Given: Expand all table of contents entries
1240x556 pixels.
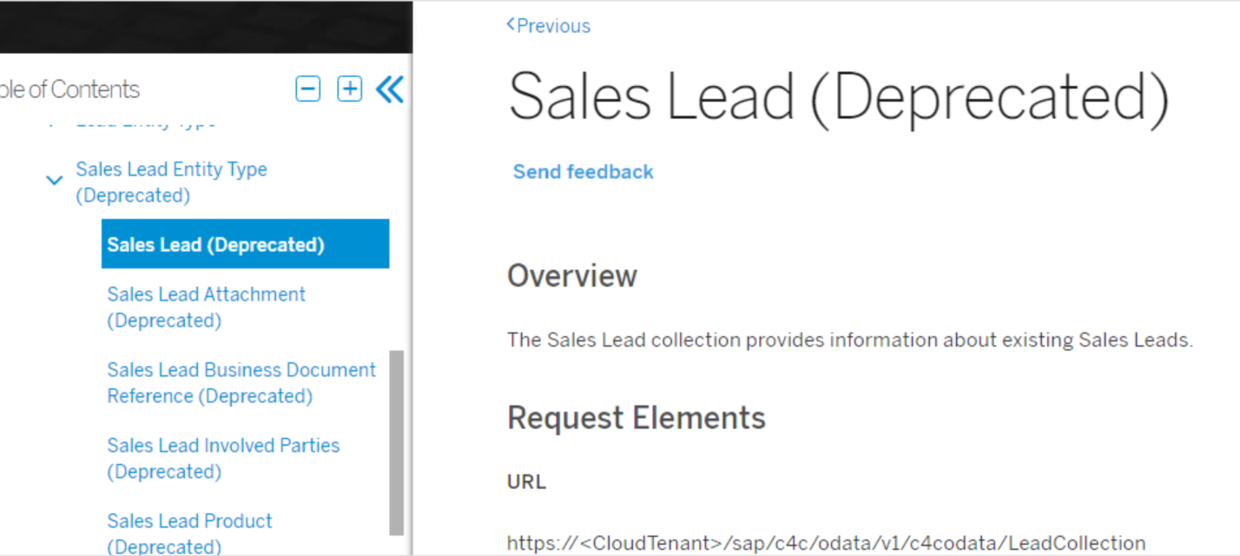Looking at the screenshot, I should tap(349, 89).
